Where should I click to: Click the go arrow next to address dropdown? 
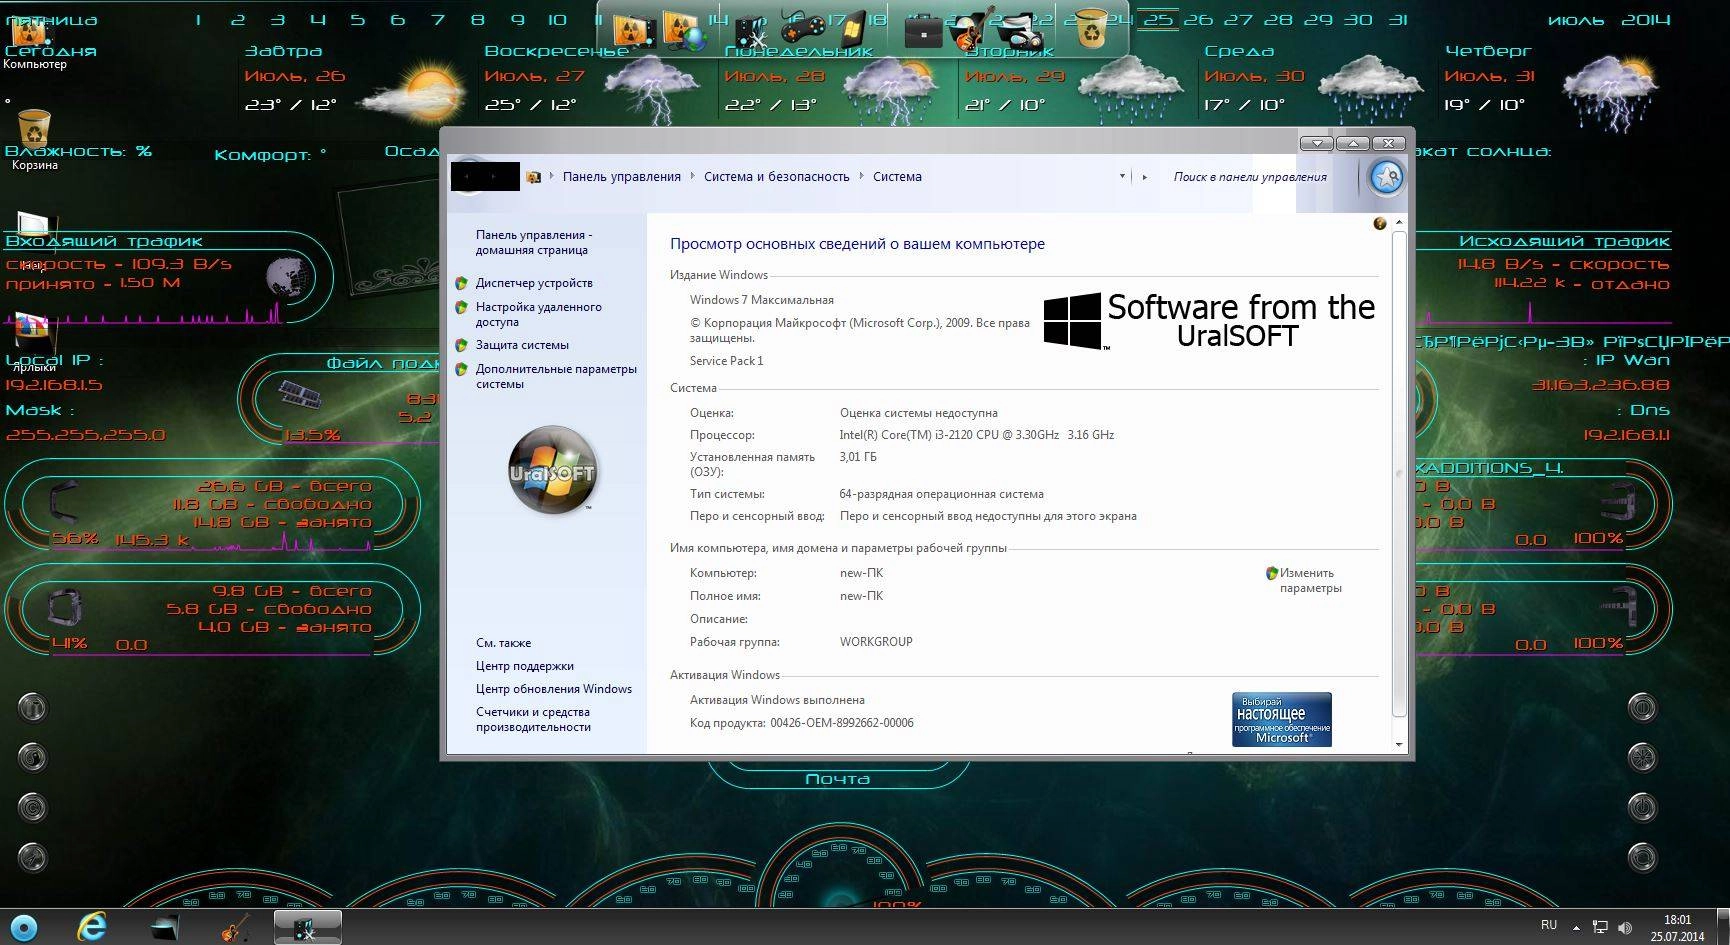[1145, 177]
